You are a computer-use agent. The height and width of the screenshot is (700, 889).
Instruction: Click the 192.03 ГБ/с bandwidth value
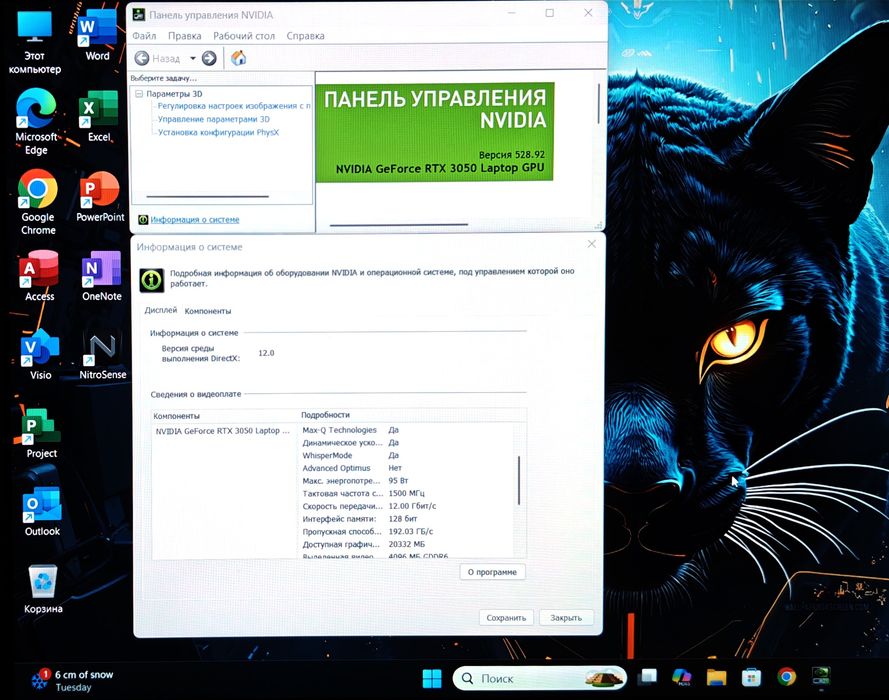[410, 531]
